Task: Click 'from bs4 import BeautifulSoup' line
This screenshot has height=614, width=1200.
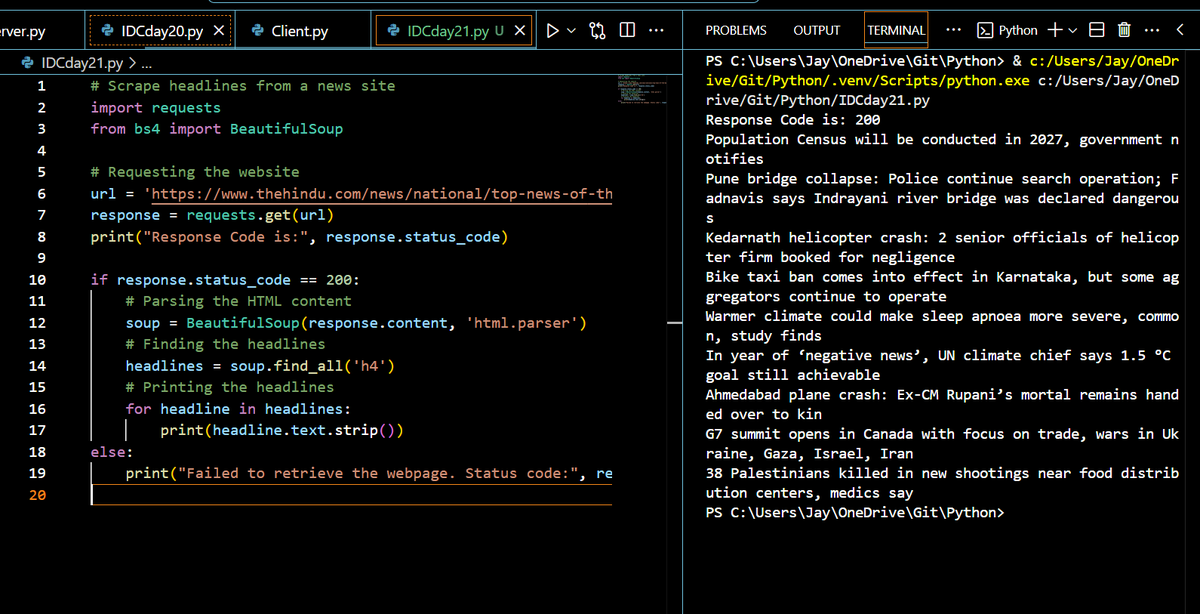Action: tap(216, 129)
